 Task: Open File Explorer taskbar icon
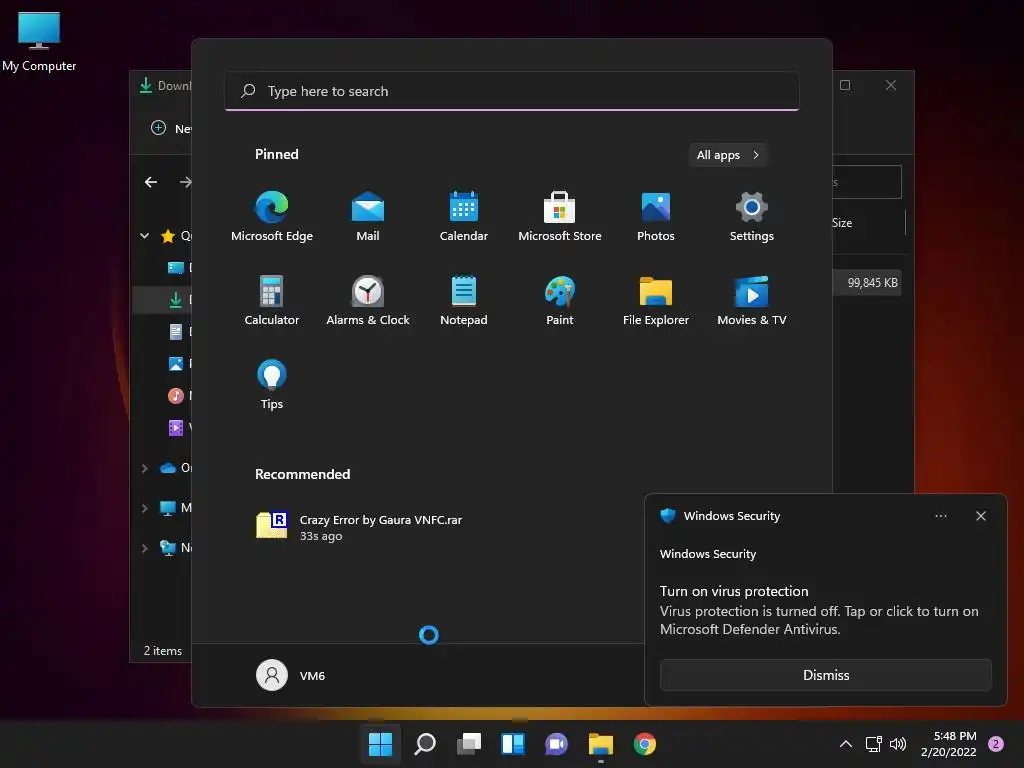[601, 744]
